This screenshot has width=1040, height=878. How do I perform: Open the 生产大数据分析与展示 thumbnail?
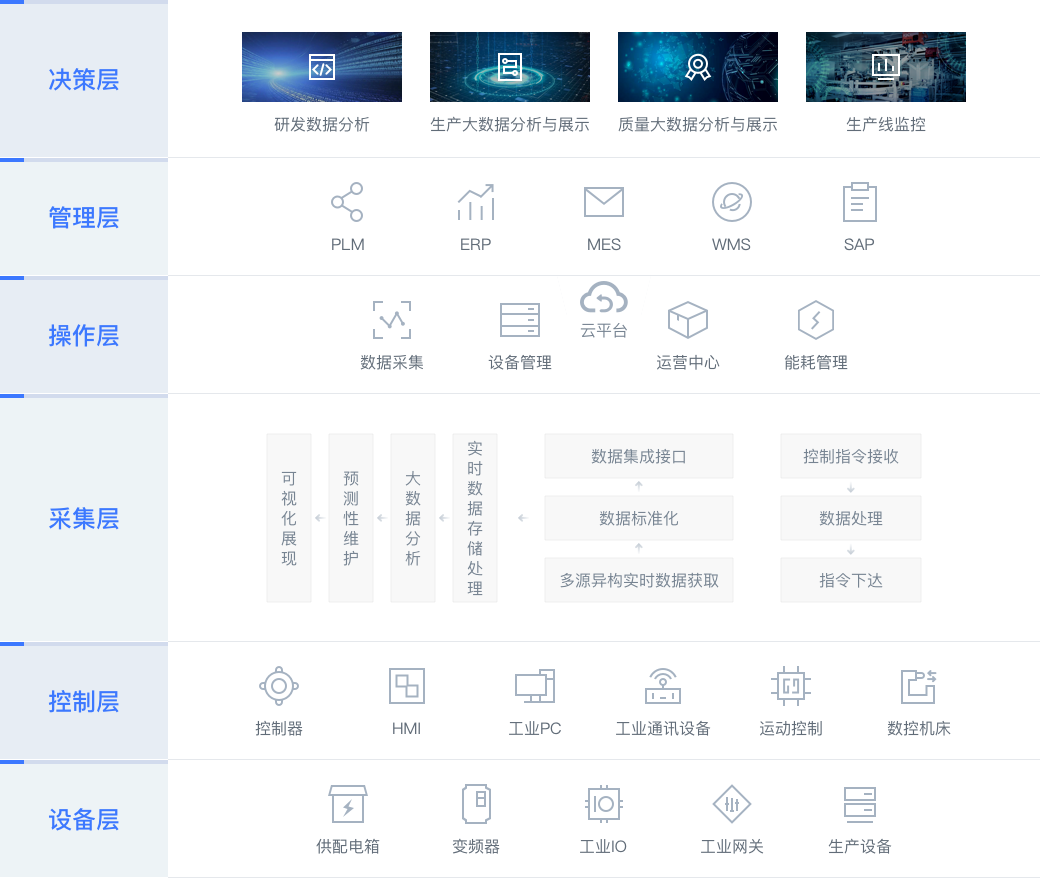(x=509, y=67)
